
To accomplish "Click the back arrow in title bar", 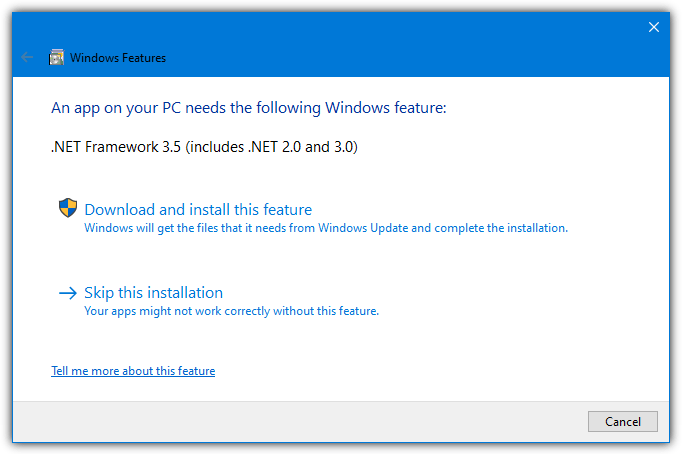I will click(x=27, y=57).
